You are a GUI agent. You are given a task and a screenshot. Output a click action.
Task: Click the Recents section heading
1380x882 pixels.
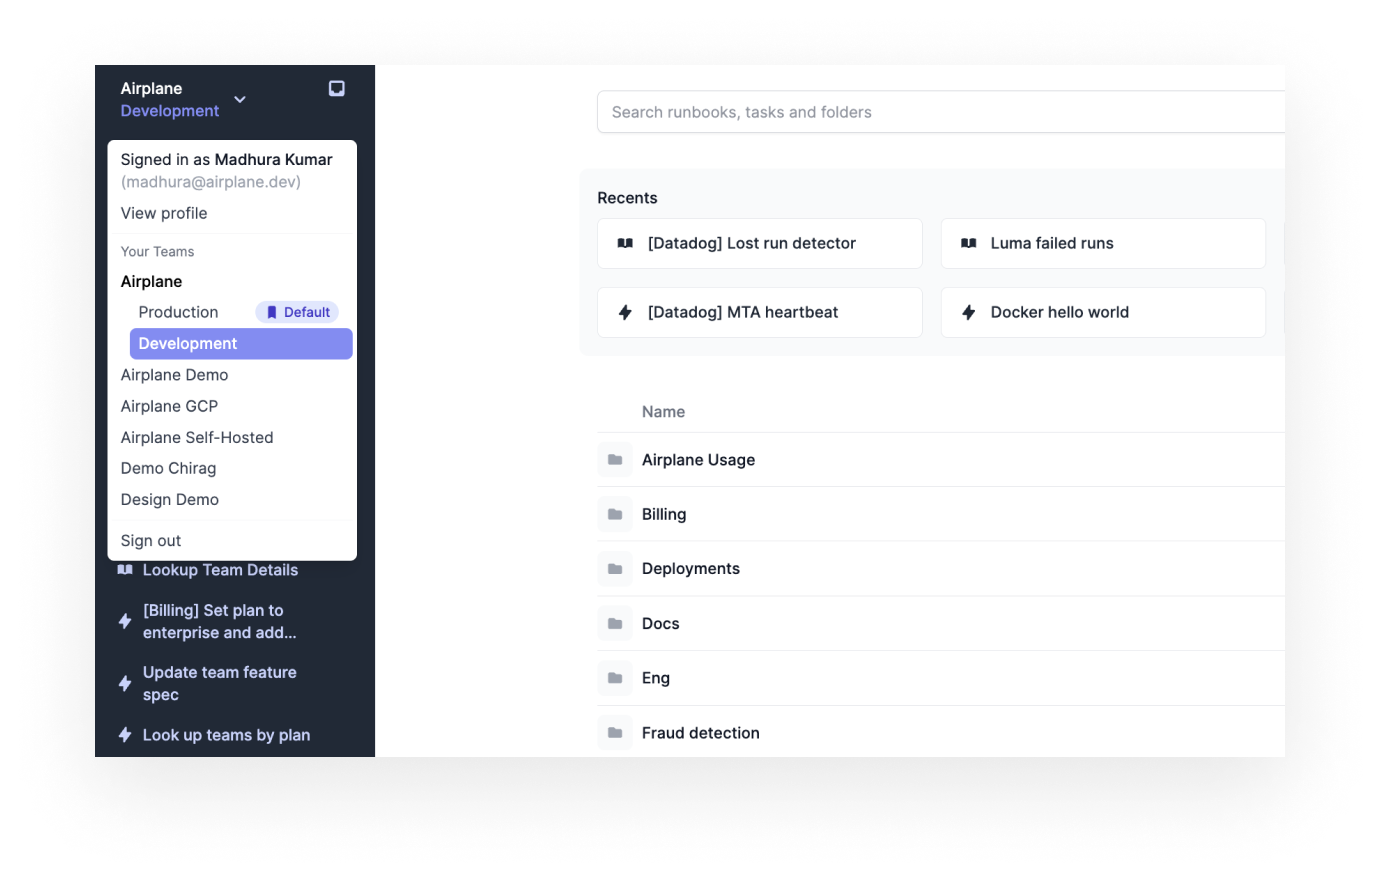coord(627,198)
